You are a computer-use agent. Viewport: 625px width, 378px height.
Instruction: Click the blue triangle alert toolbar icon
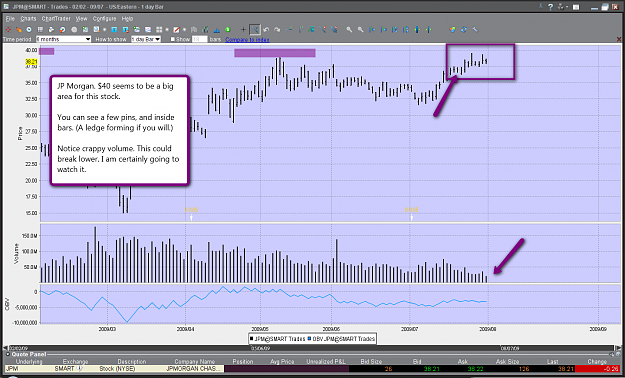pyautogui.click(x=216, y=30)
